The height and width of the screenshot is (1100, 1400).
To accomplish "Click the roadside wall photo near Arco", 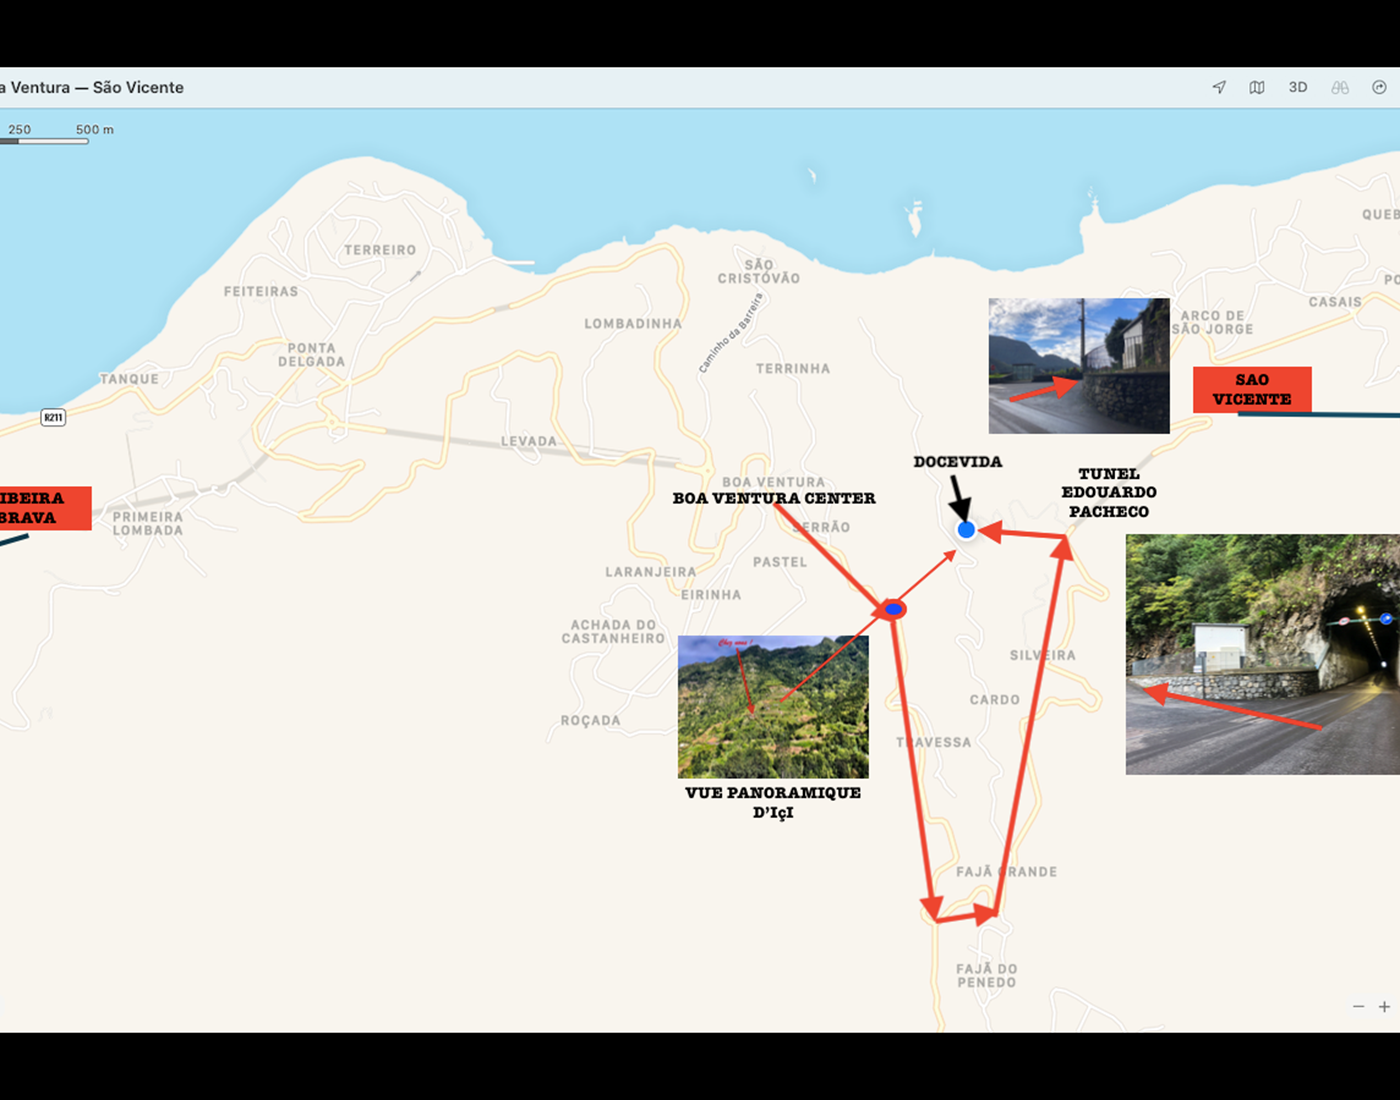I will click(1079, 366).
